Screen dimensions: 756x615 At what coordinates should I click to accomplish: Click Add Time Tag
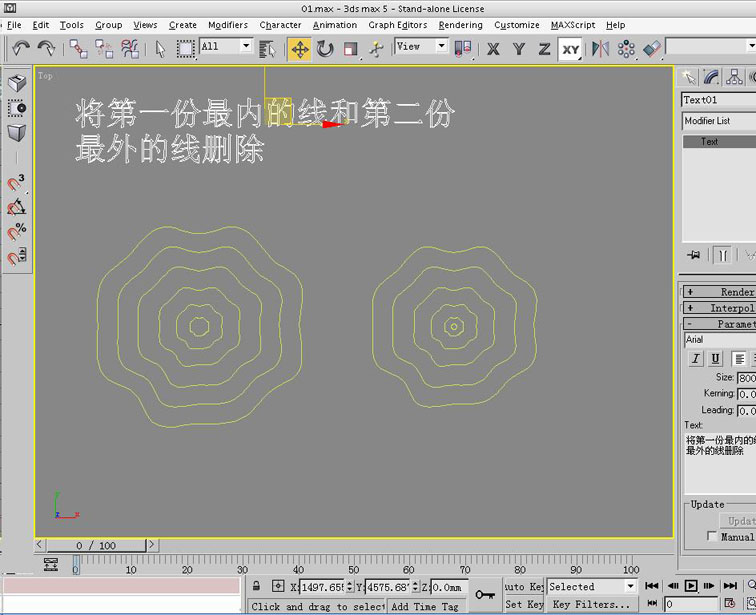424,606
